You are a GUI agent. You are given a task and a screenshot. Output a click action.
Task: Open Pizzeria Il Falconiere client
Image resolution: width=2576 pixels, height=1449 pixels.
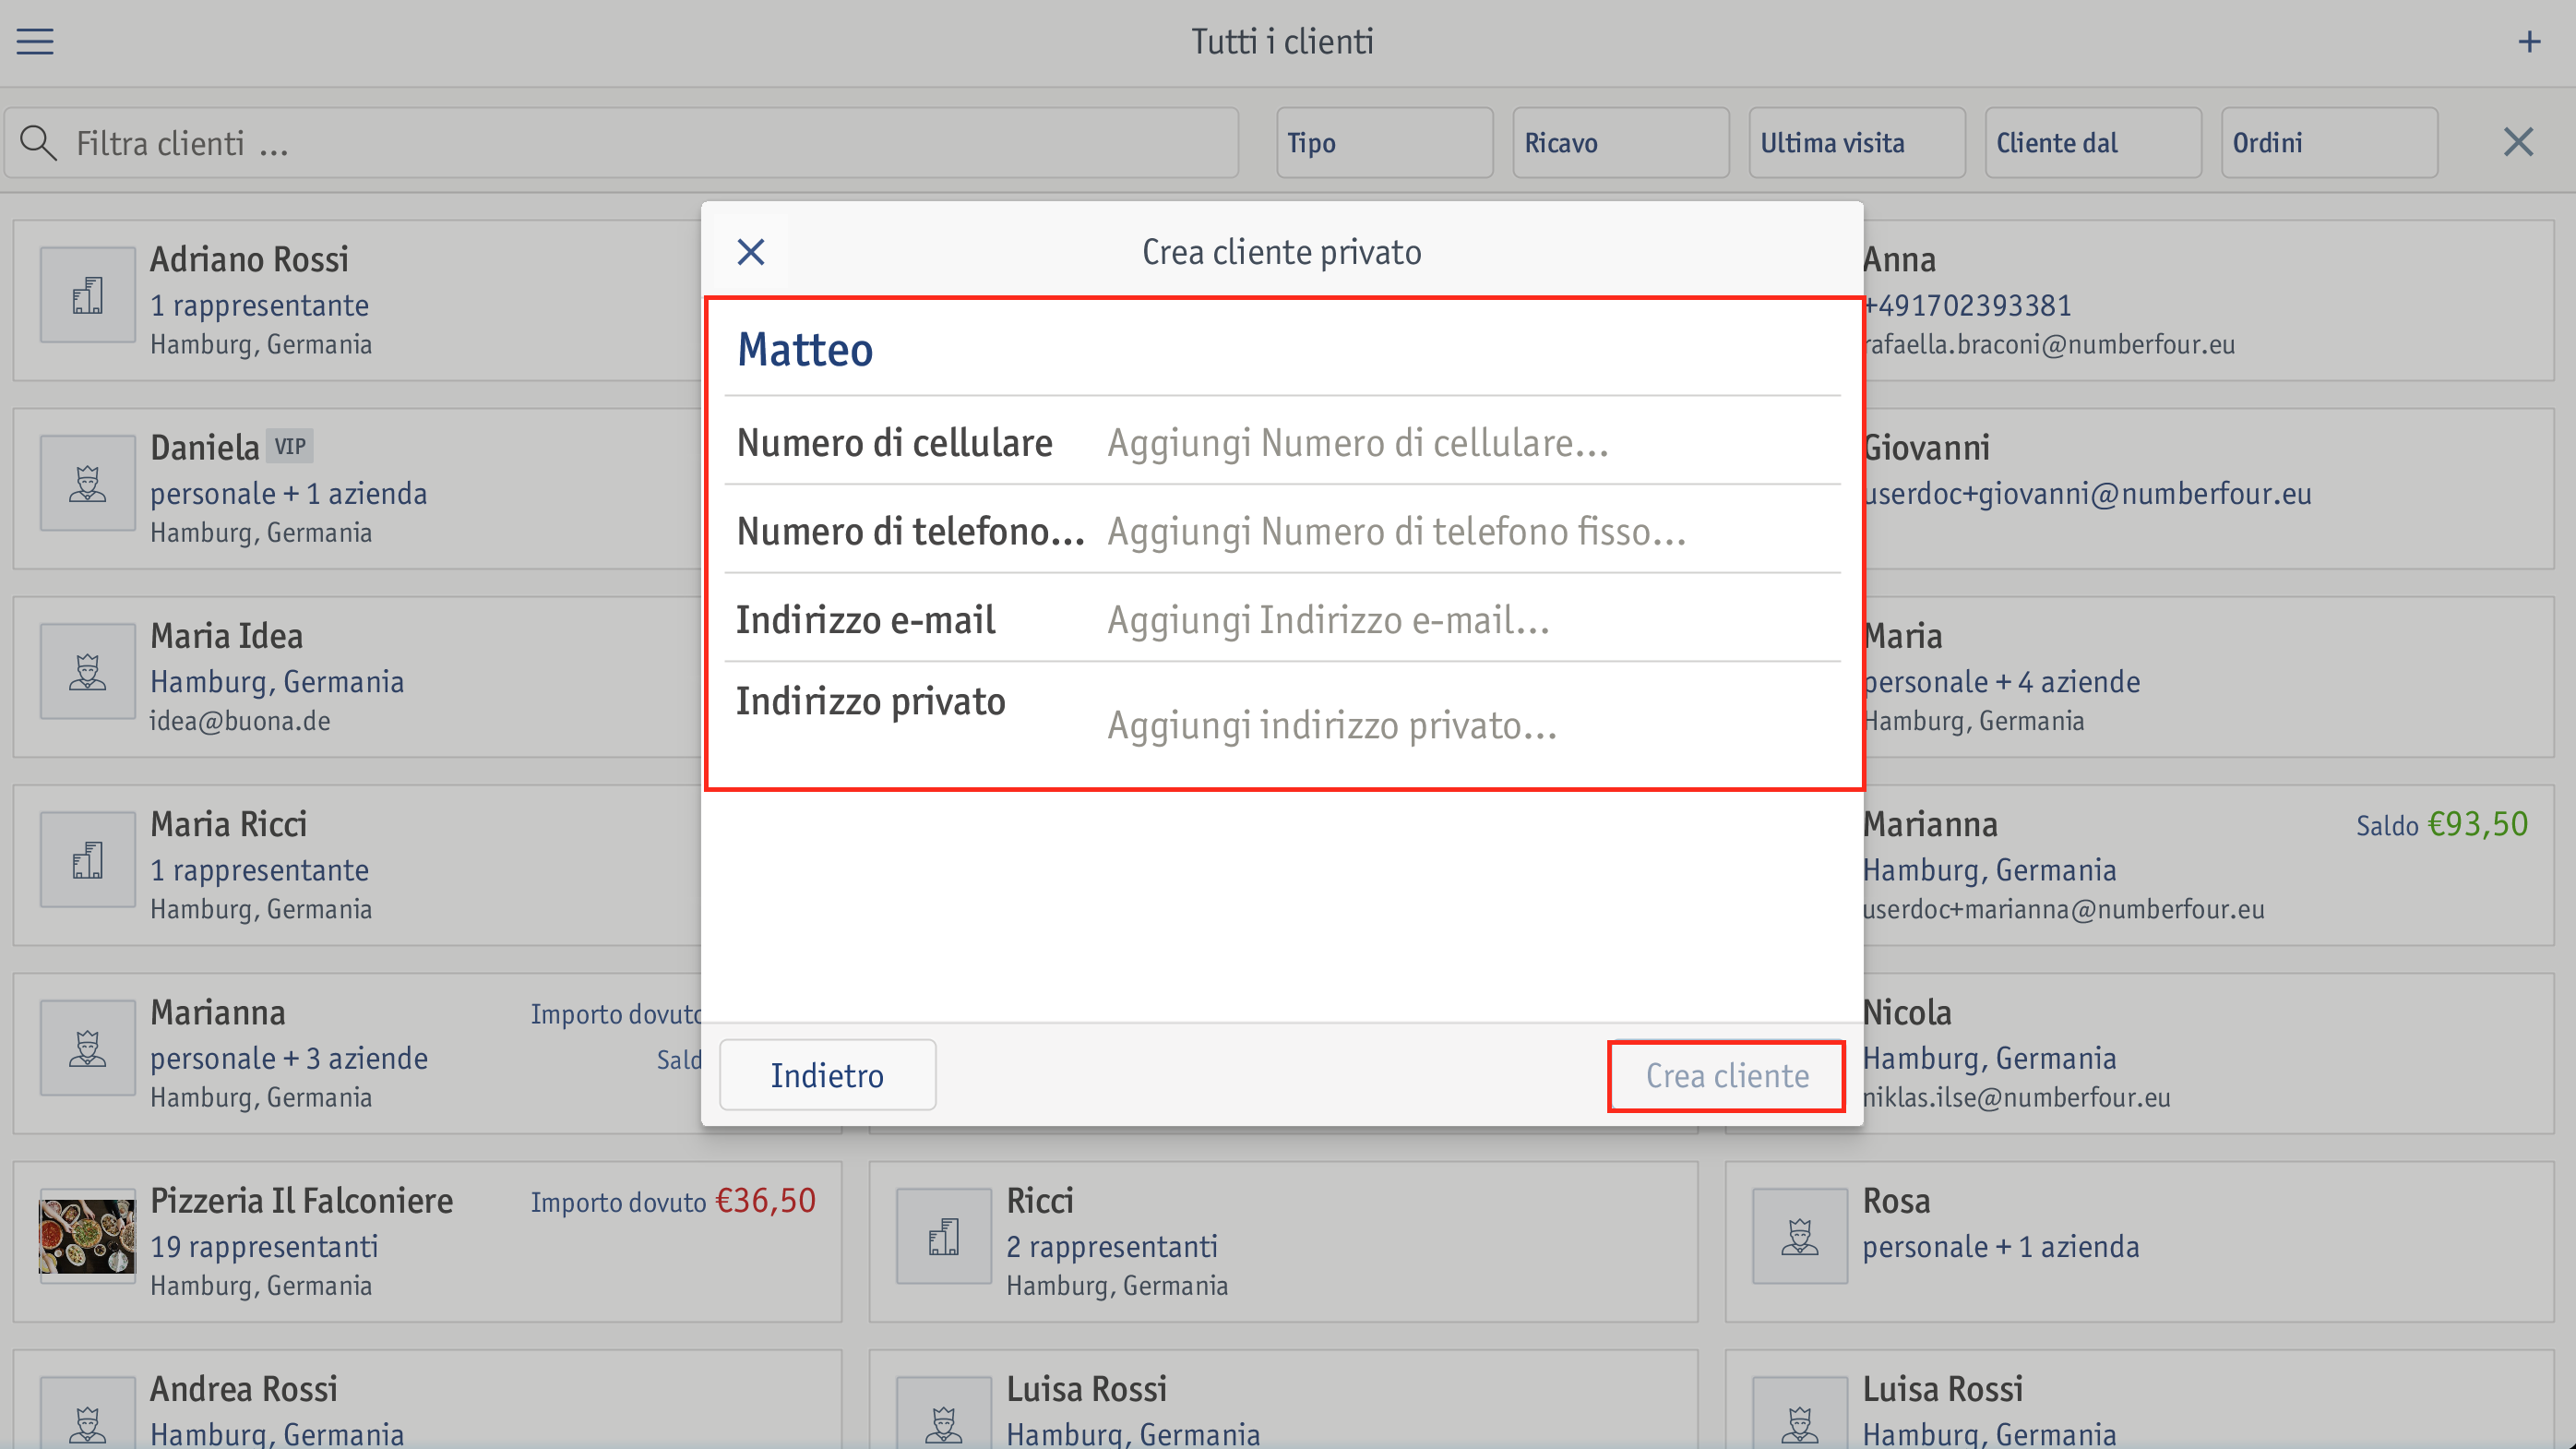(x=427, y=1241)
